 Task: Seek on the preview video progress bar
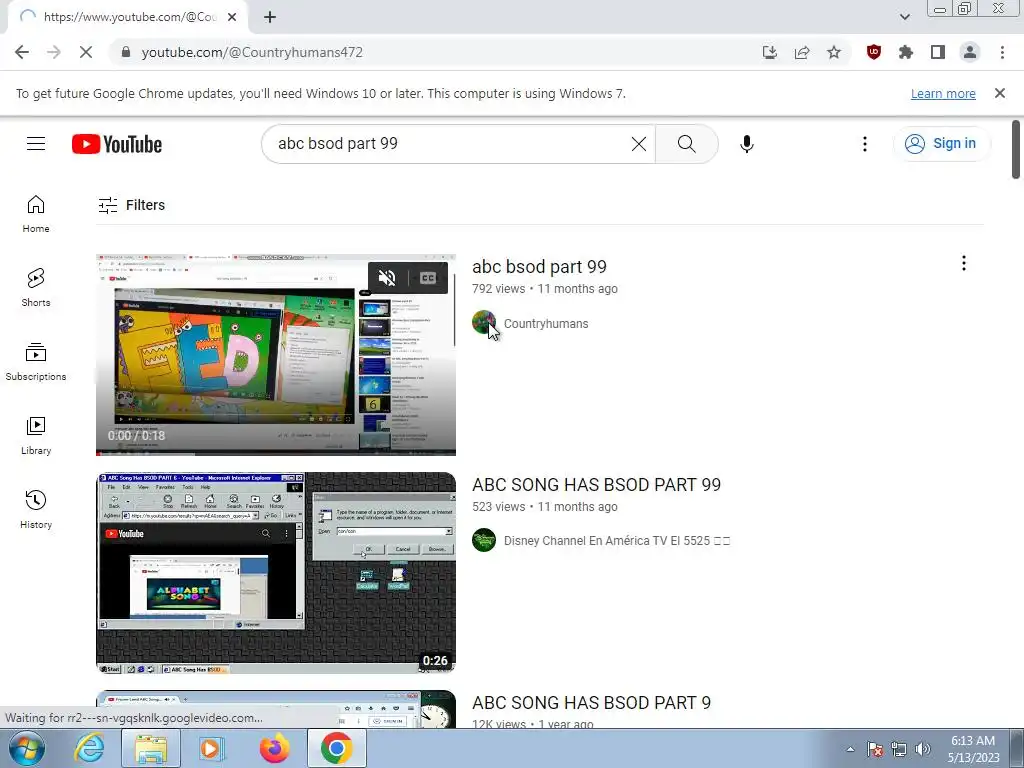coord(276,453)
